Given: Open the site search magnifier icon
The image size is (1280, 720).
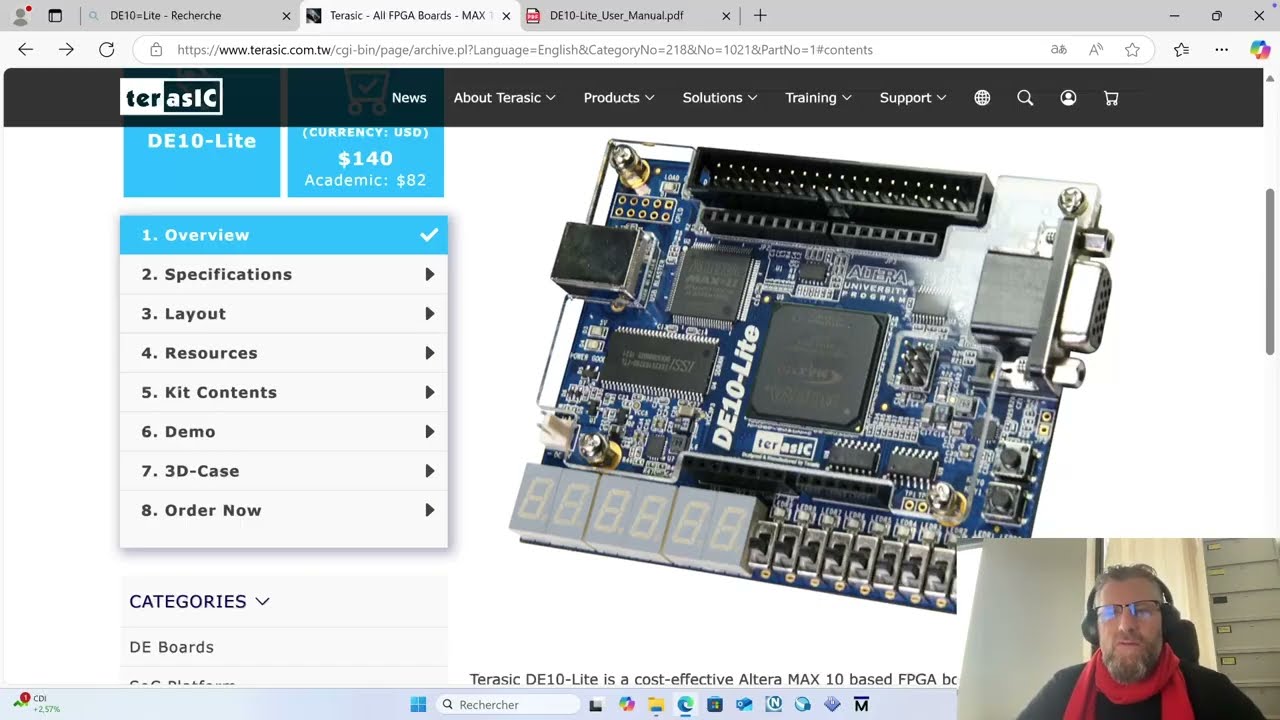Looking at the screenshot, I should (x=1025, y=98).
